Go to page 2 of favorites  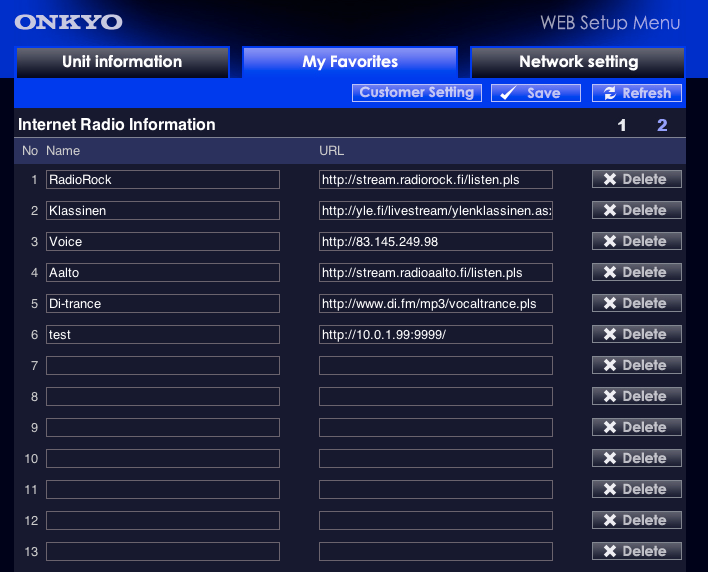click(662, 126)
